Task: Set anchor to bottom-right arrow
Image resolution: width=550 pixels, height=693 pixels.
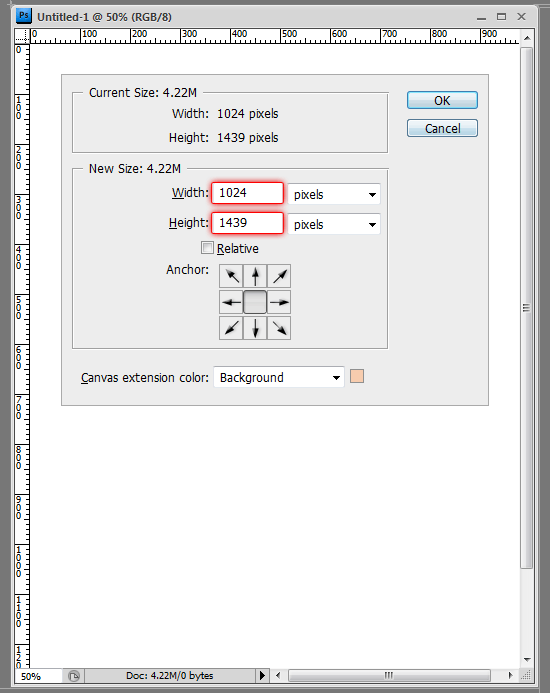Action: point(279,328)
